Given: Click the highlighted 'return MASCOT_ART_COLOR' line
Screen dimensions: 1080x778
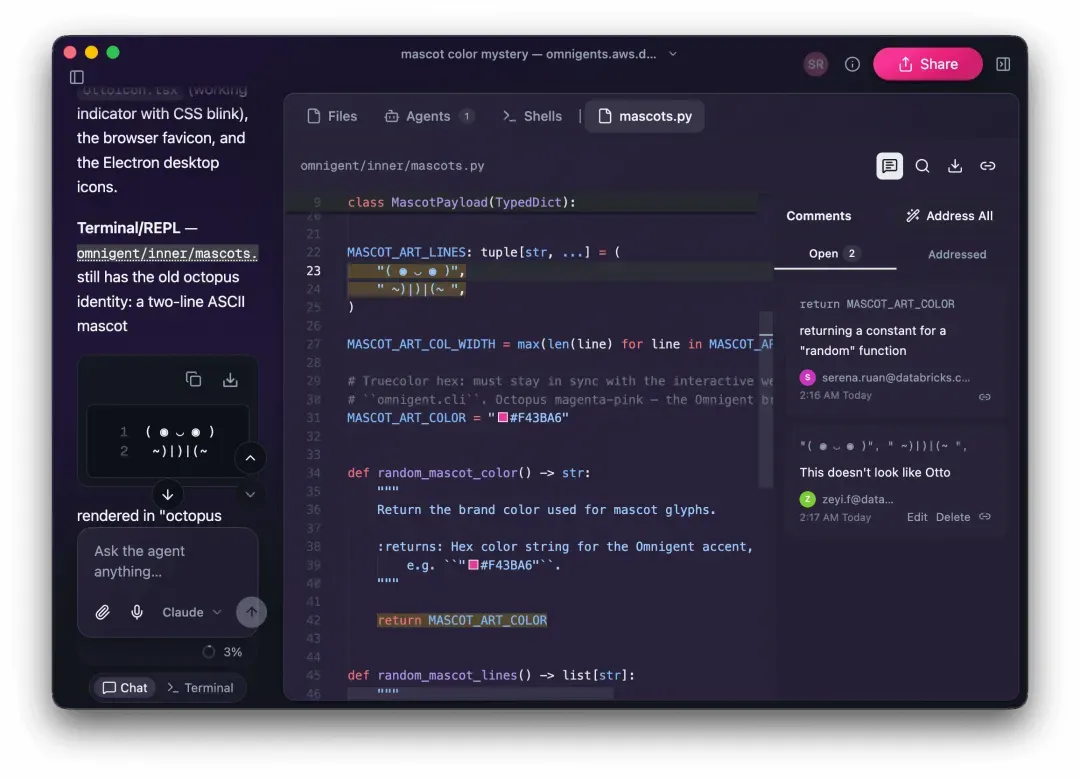Looking at the screenshot, I should coord(462,620).
